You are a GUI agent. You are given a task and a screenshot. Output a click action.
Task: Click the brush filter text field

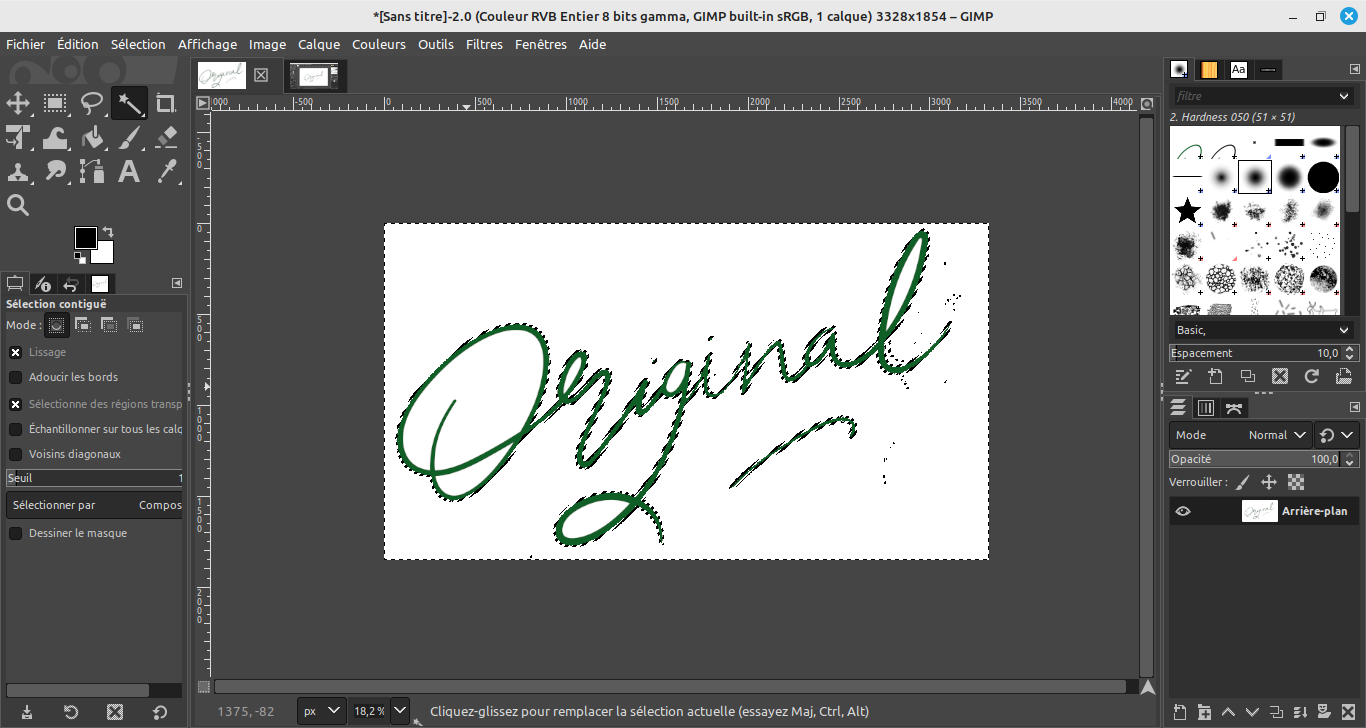[1255, 96]
